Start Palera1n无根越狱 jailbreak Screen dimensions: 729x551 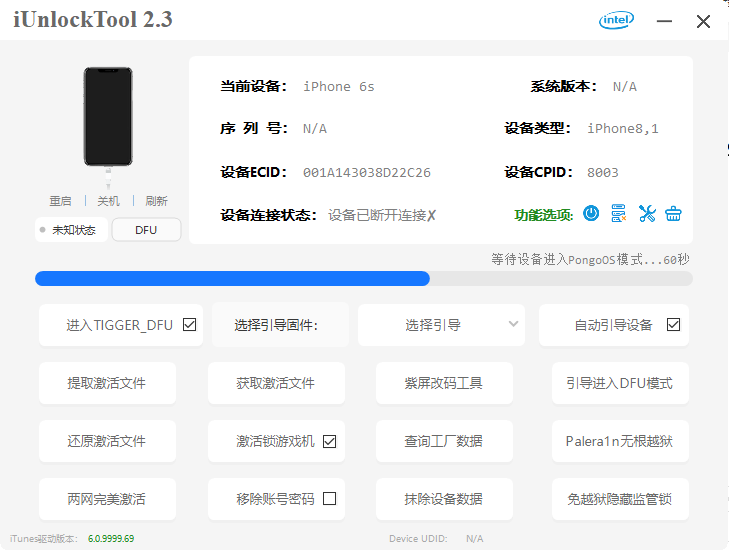tap(620, 441)
